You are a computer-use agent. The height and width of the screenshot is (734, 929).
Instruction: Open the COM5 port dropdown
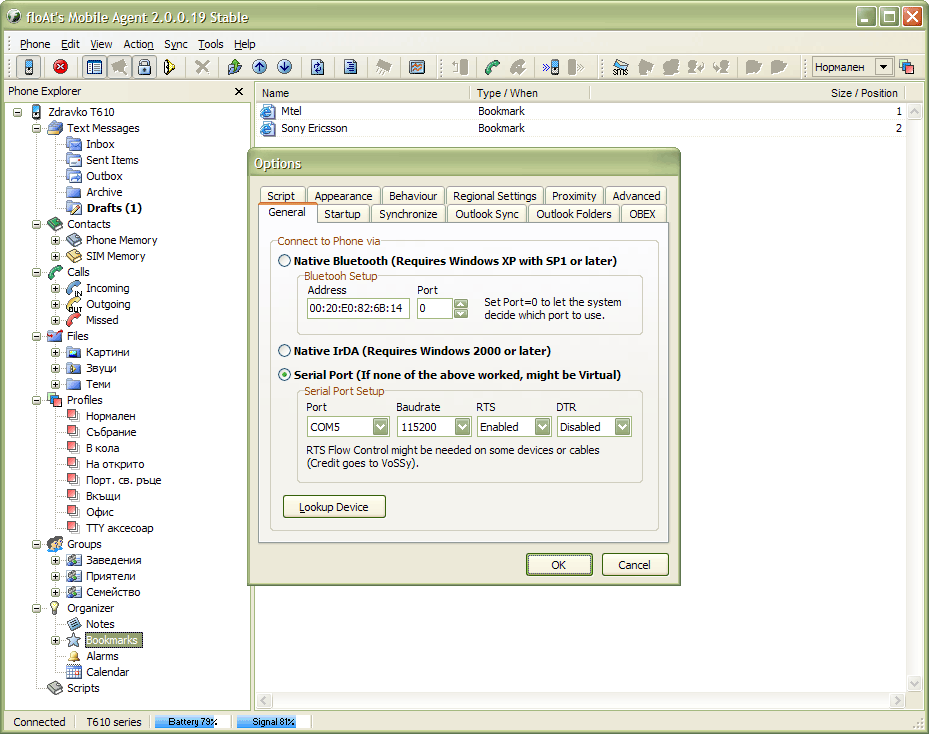(x=380, y=427)
